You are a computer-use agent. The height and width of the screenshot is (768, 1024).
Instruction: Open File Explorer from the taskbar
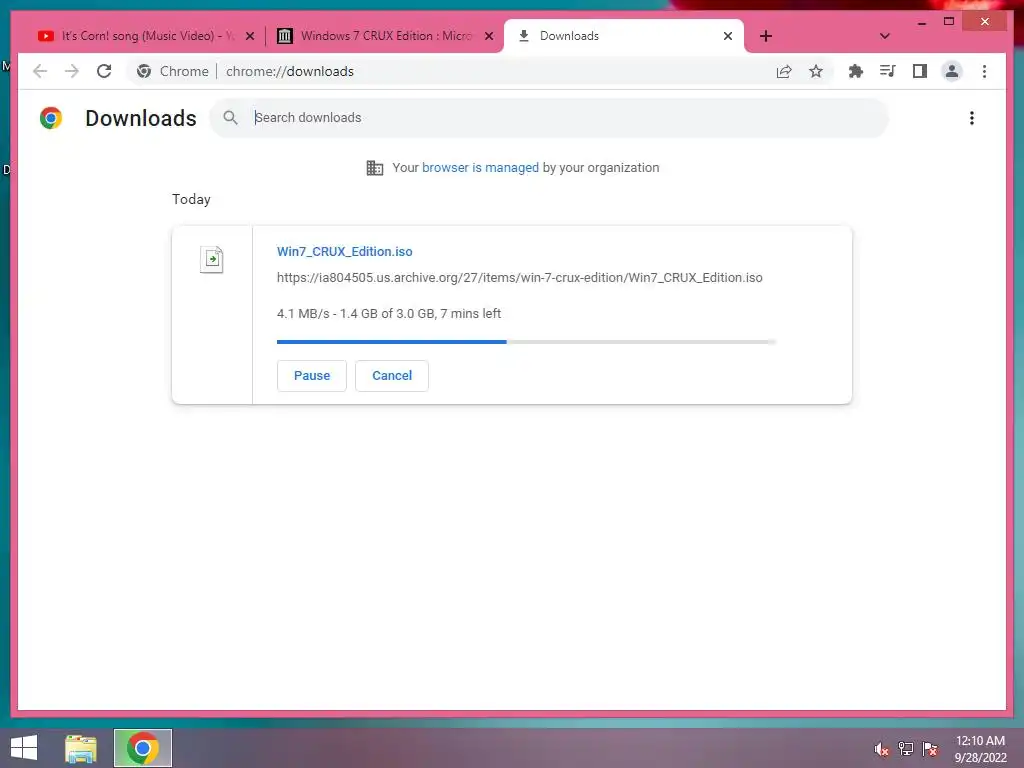(x=81, y=748)
